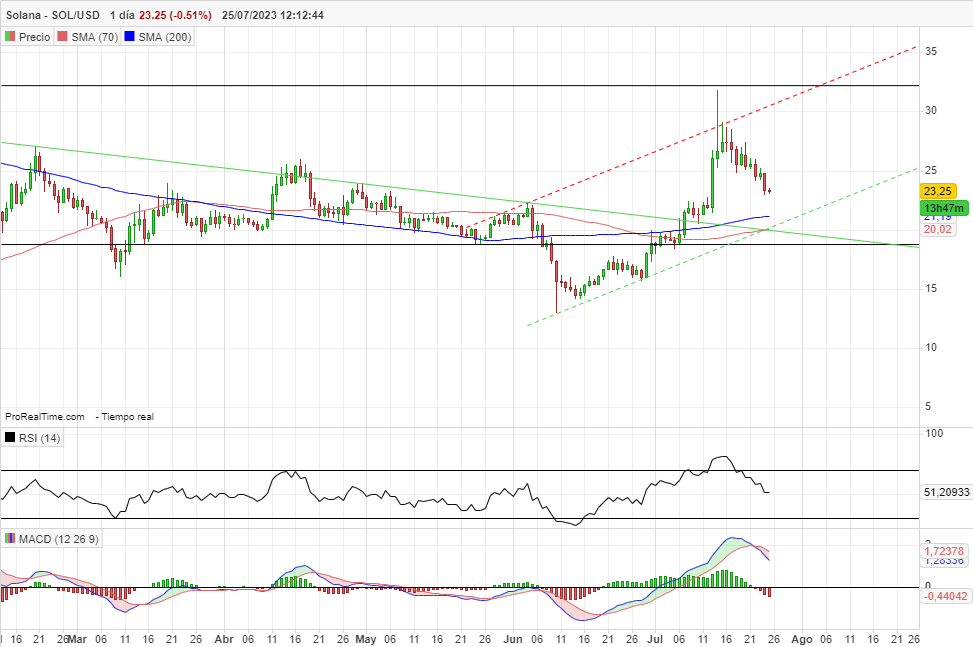Click the green and red Precio color swatch
This screenshot has width=973, height=647.
[10, 37]
